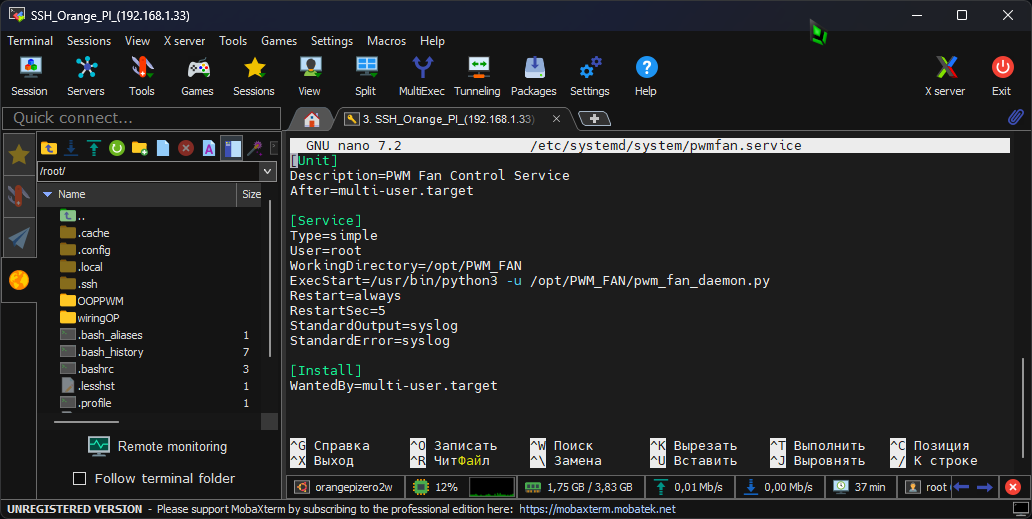The image size is (1032, 519).
Task: Click the Name column sort arrow
Action: coord(47,194)
